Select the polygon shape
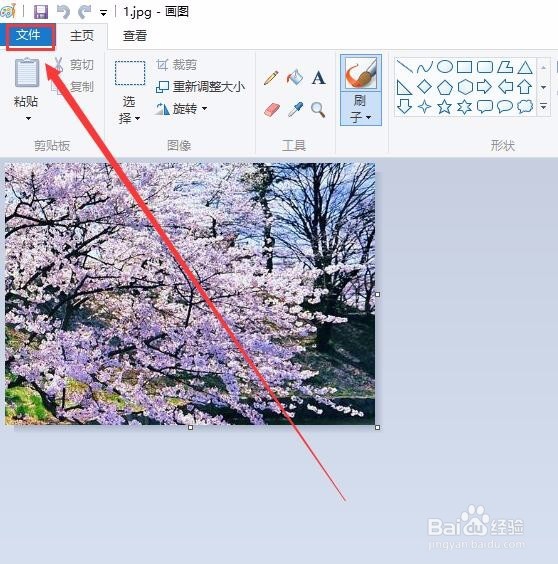Screen dimensions: 558x564 pos(505,67)
